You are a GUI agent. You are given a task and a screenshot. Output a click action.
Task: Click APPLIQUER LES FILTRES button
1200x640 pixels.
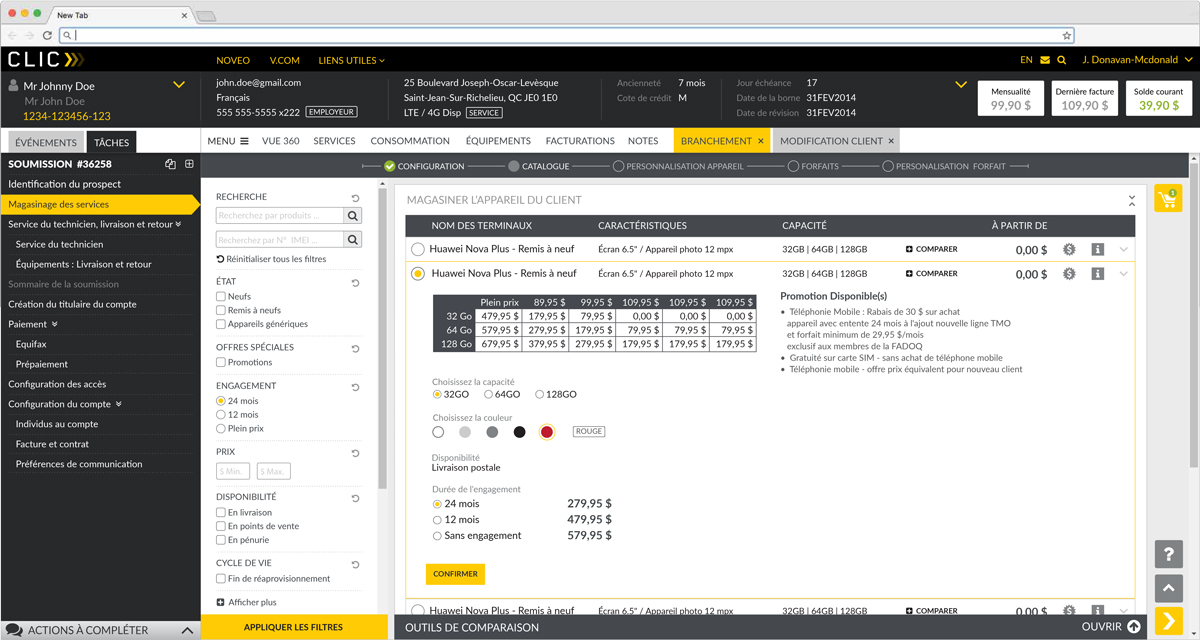pos(294,627)
